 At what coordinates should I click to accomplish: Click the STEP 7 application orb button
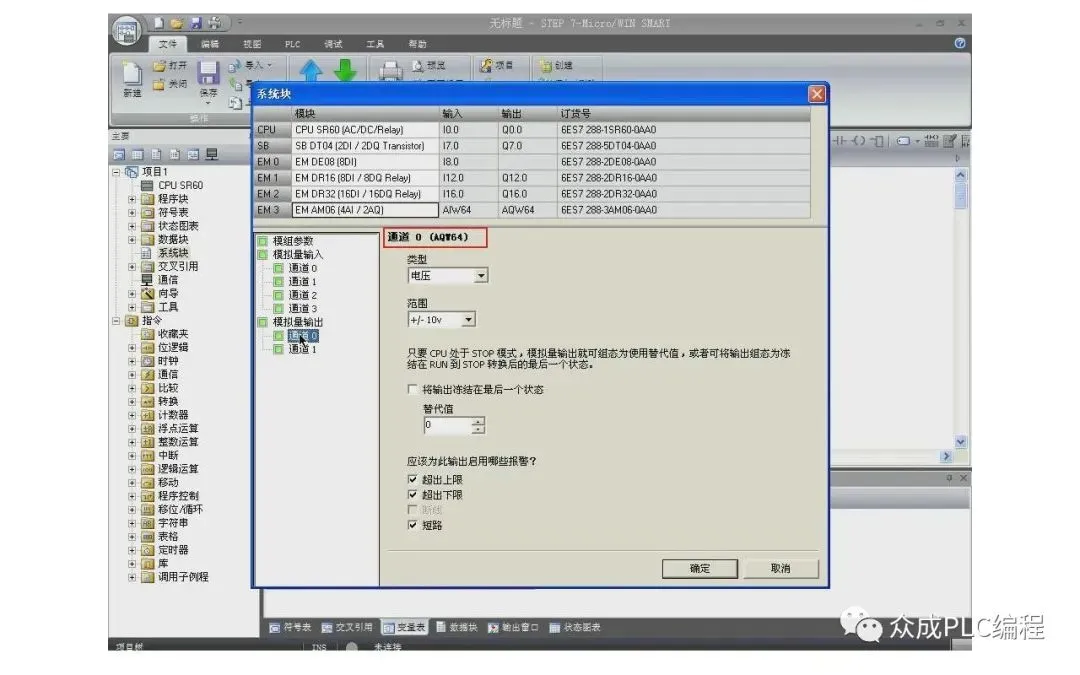126,31
